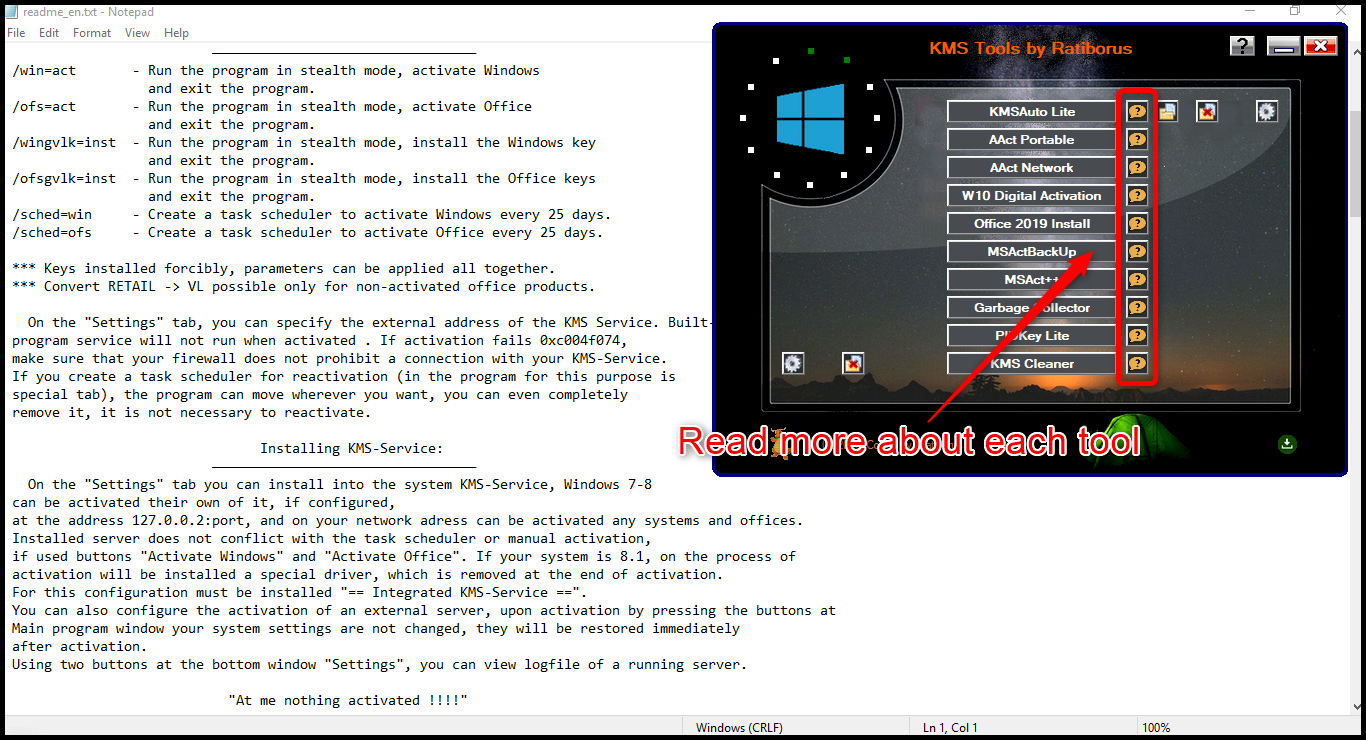Start W10 Digital Activation
The height and width of the screenshot is (740, 1366).
click(x=1032, y=196)
